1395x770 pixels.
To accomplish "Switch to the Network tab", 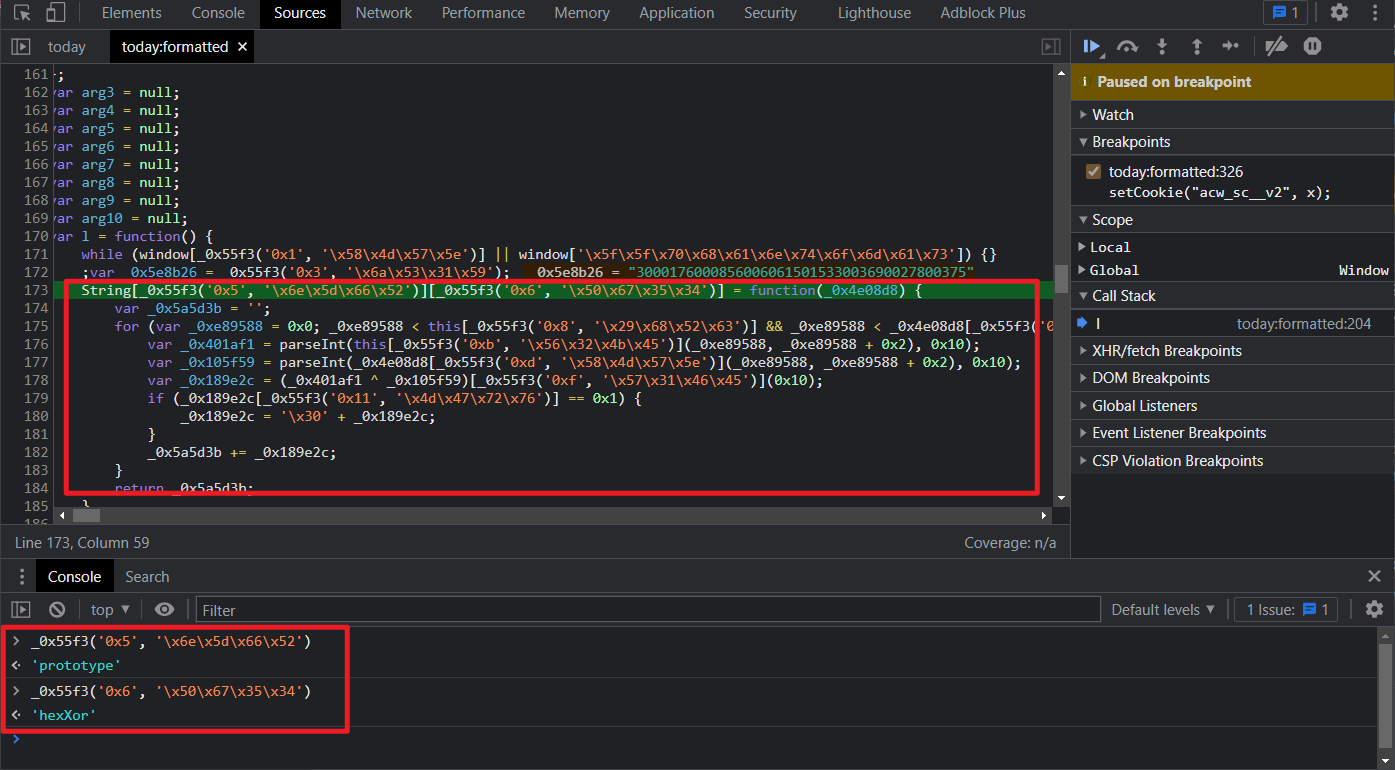I will pos(384,13).
